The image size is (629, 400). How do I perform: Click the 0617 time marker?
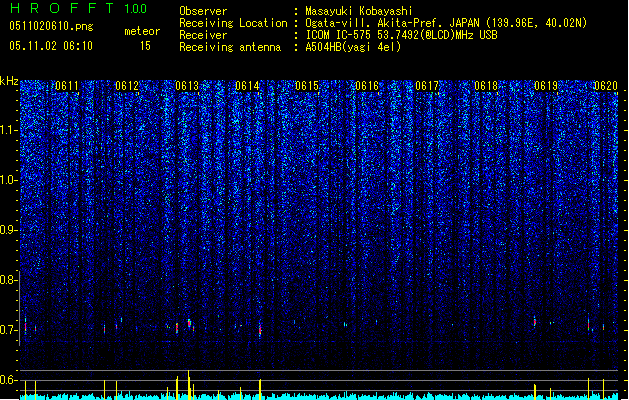pos(427,86)
